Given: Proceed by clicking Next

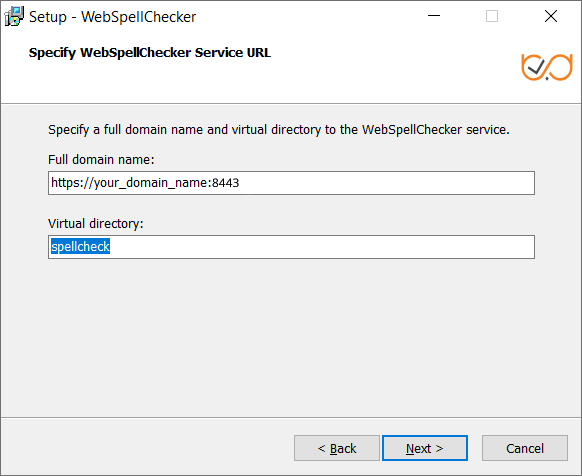Looking at the screenshot, I should (425, 448).
